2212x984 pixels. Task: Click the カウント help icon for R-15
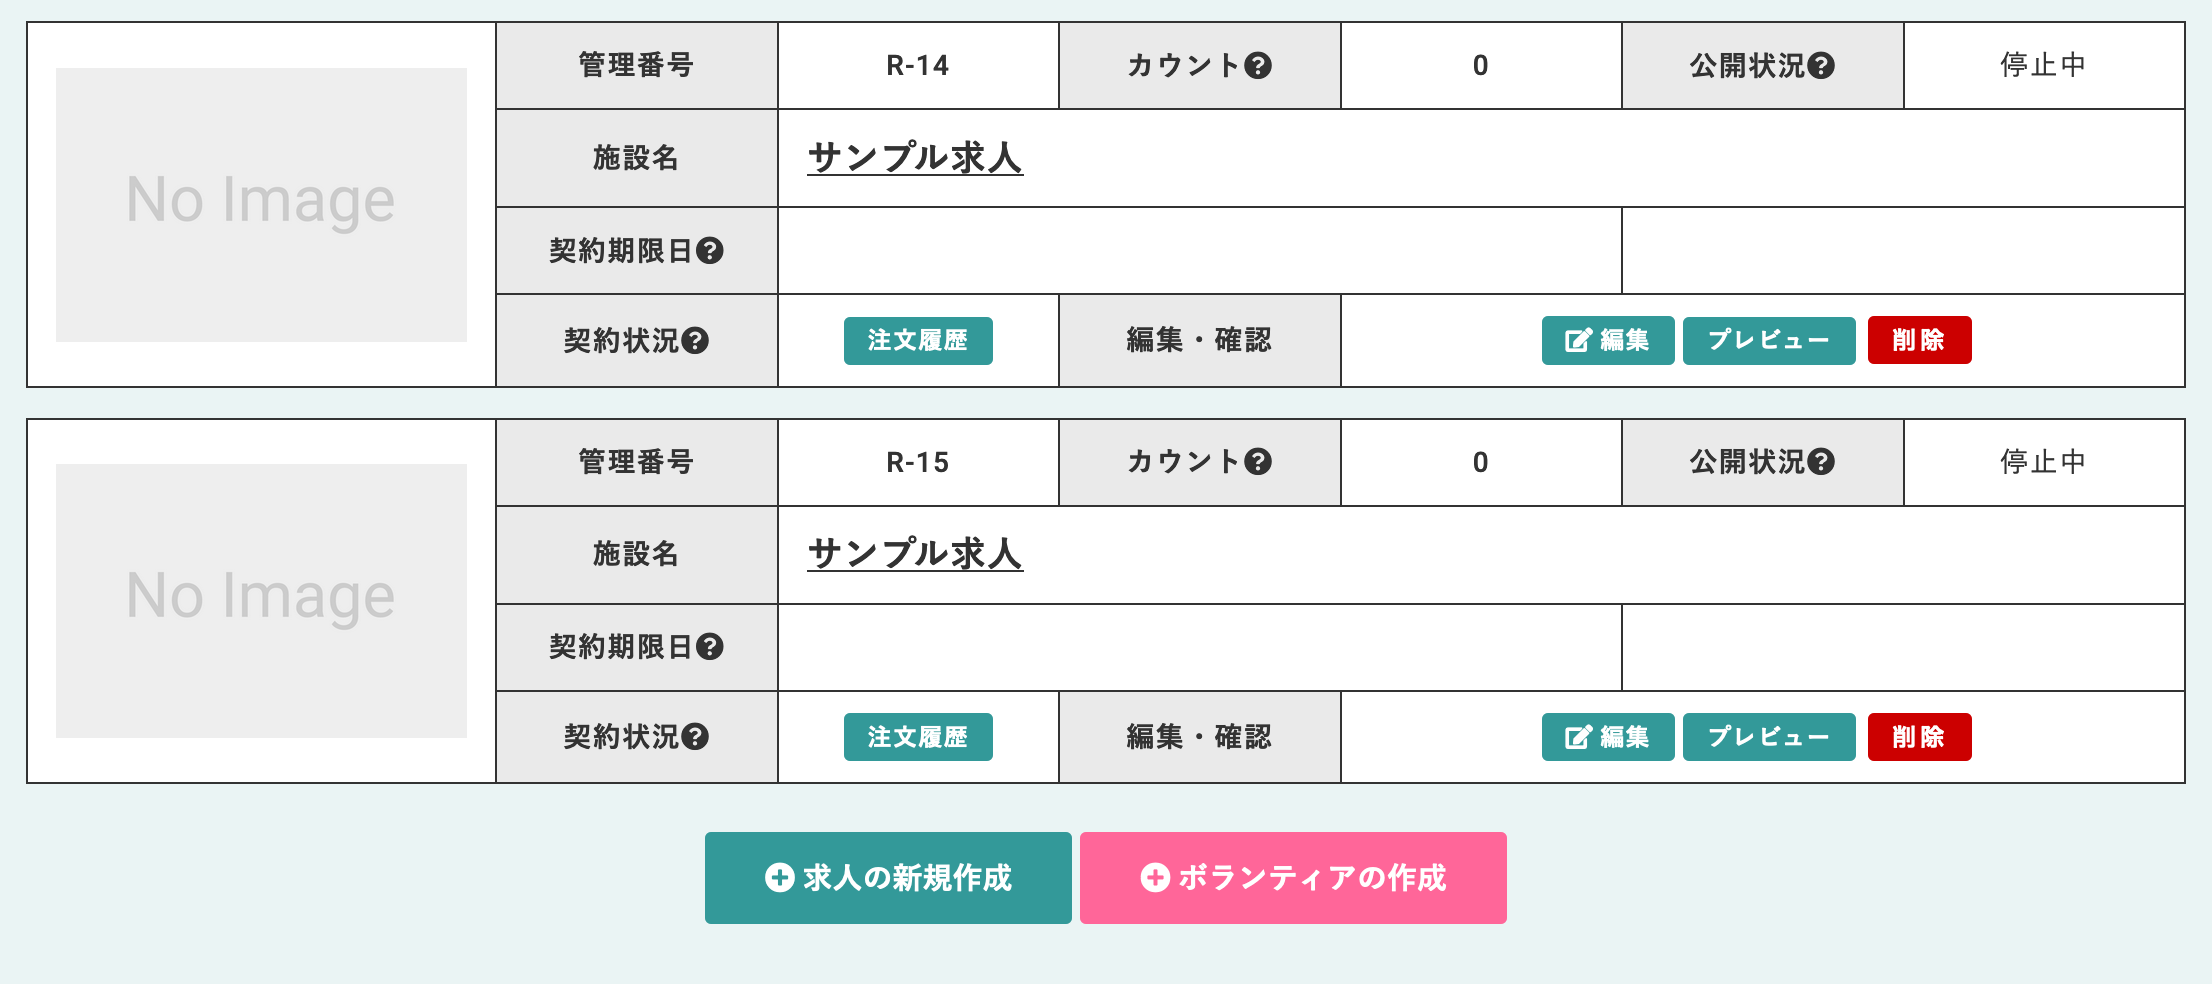[1258, 462]
